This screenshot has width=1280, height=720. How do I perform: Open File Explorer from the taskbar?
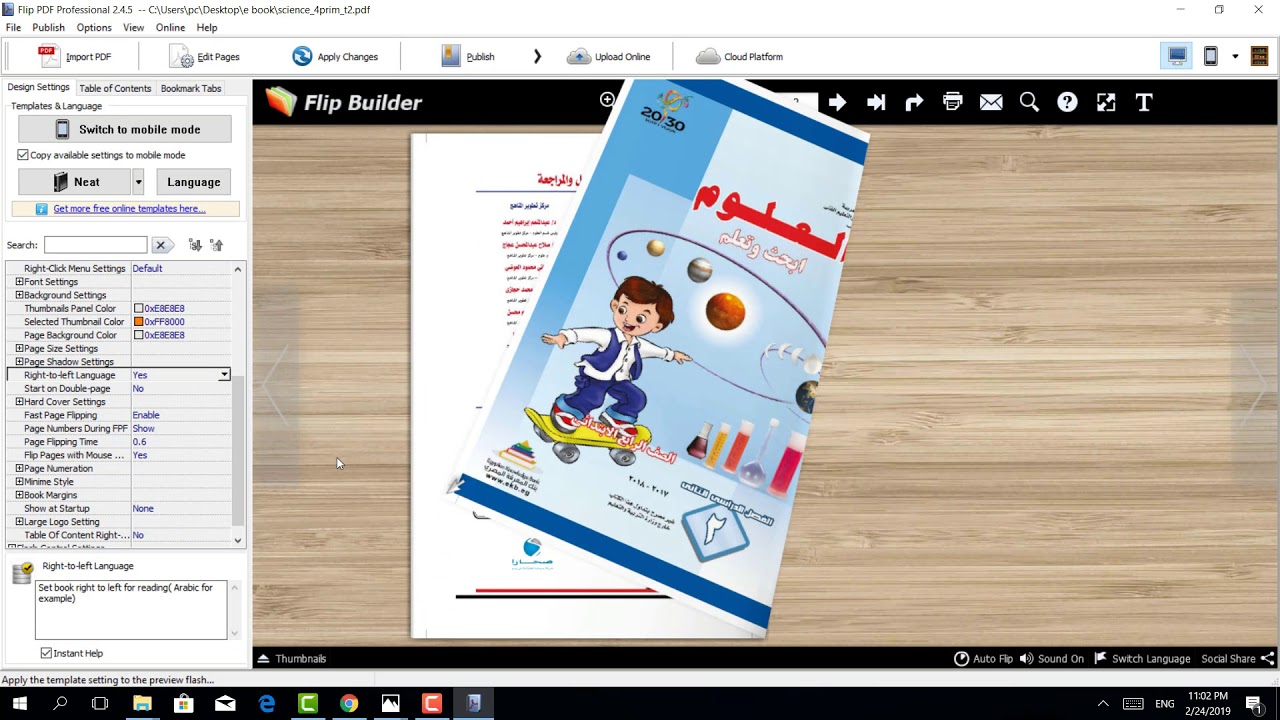142,704
